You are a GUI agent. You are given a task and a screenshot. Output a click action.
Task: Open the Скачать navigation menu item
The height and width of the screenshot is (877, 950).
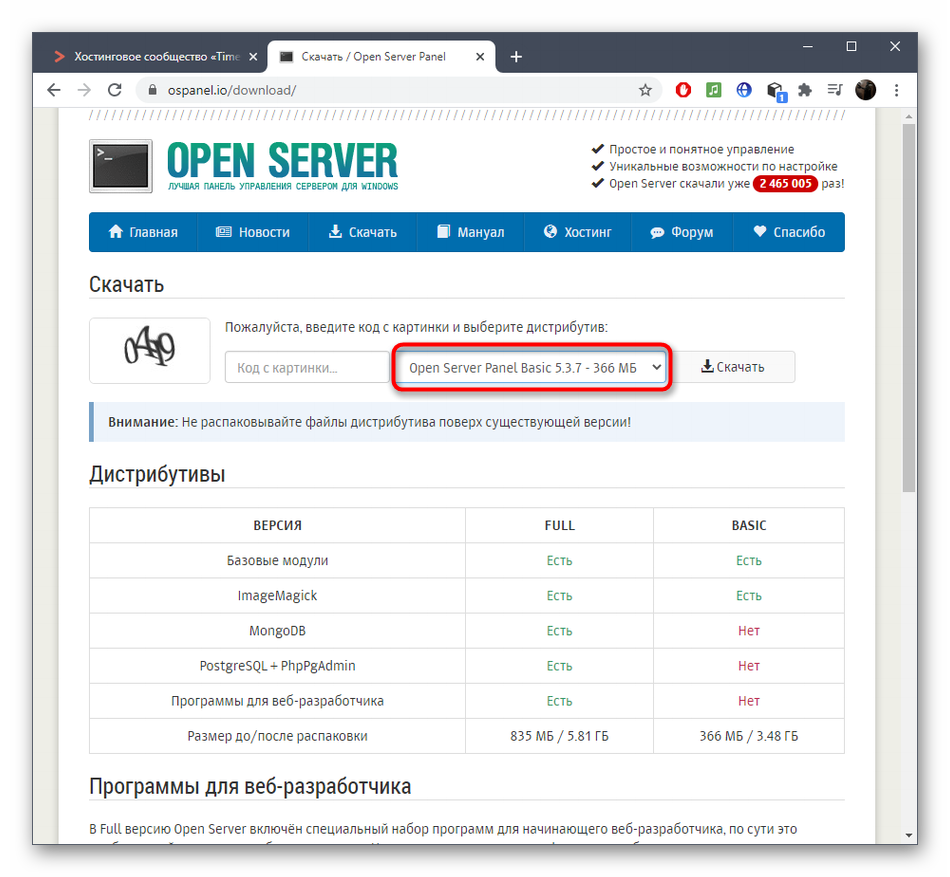click(x=362, y=232)
